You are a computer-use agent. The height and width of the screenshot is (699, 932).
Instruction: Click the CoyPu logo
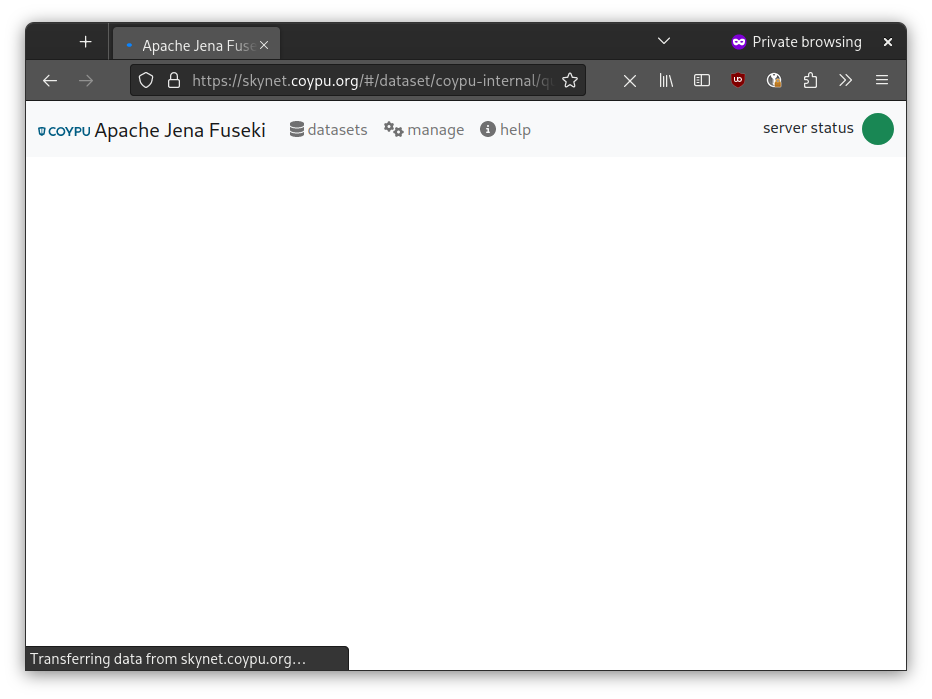click(x=64, y=131)
